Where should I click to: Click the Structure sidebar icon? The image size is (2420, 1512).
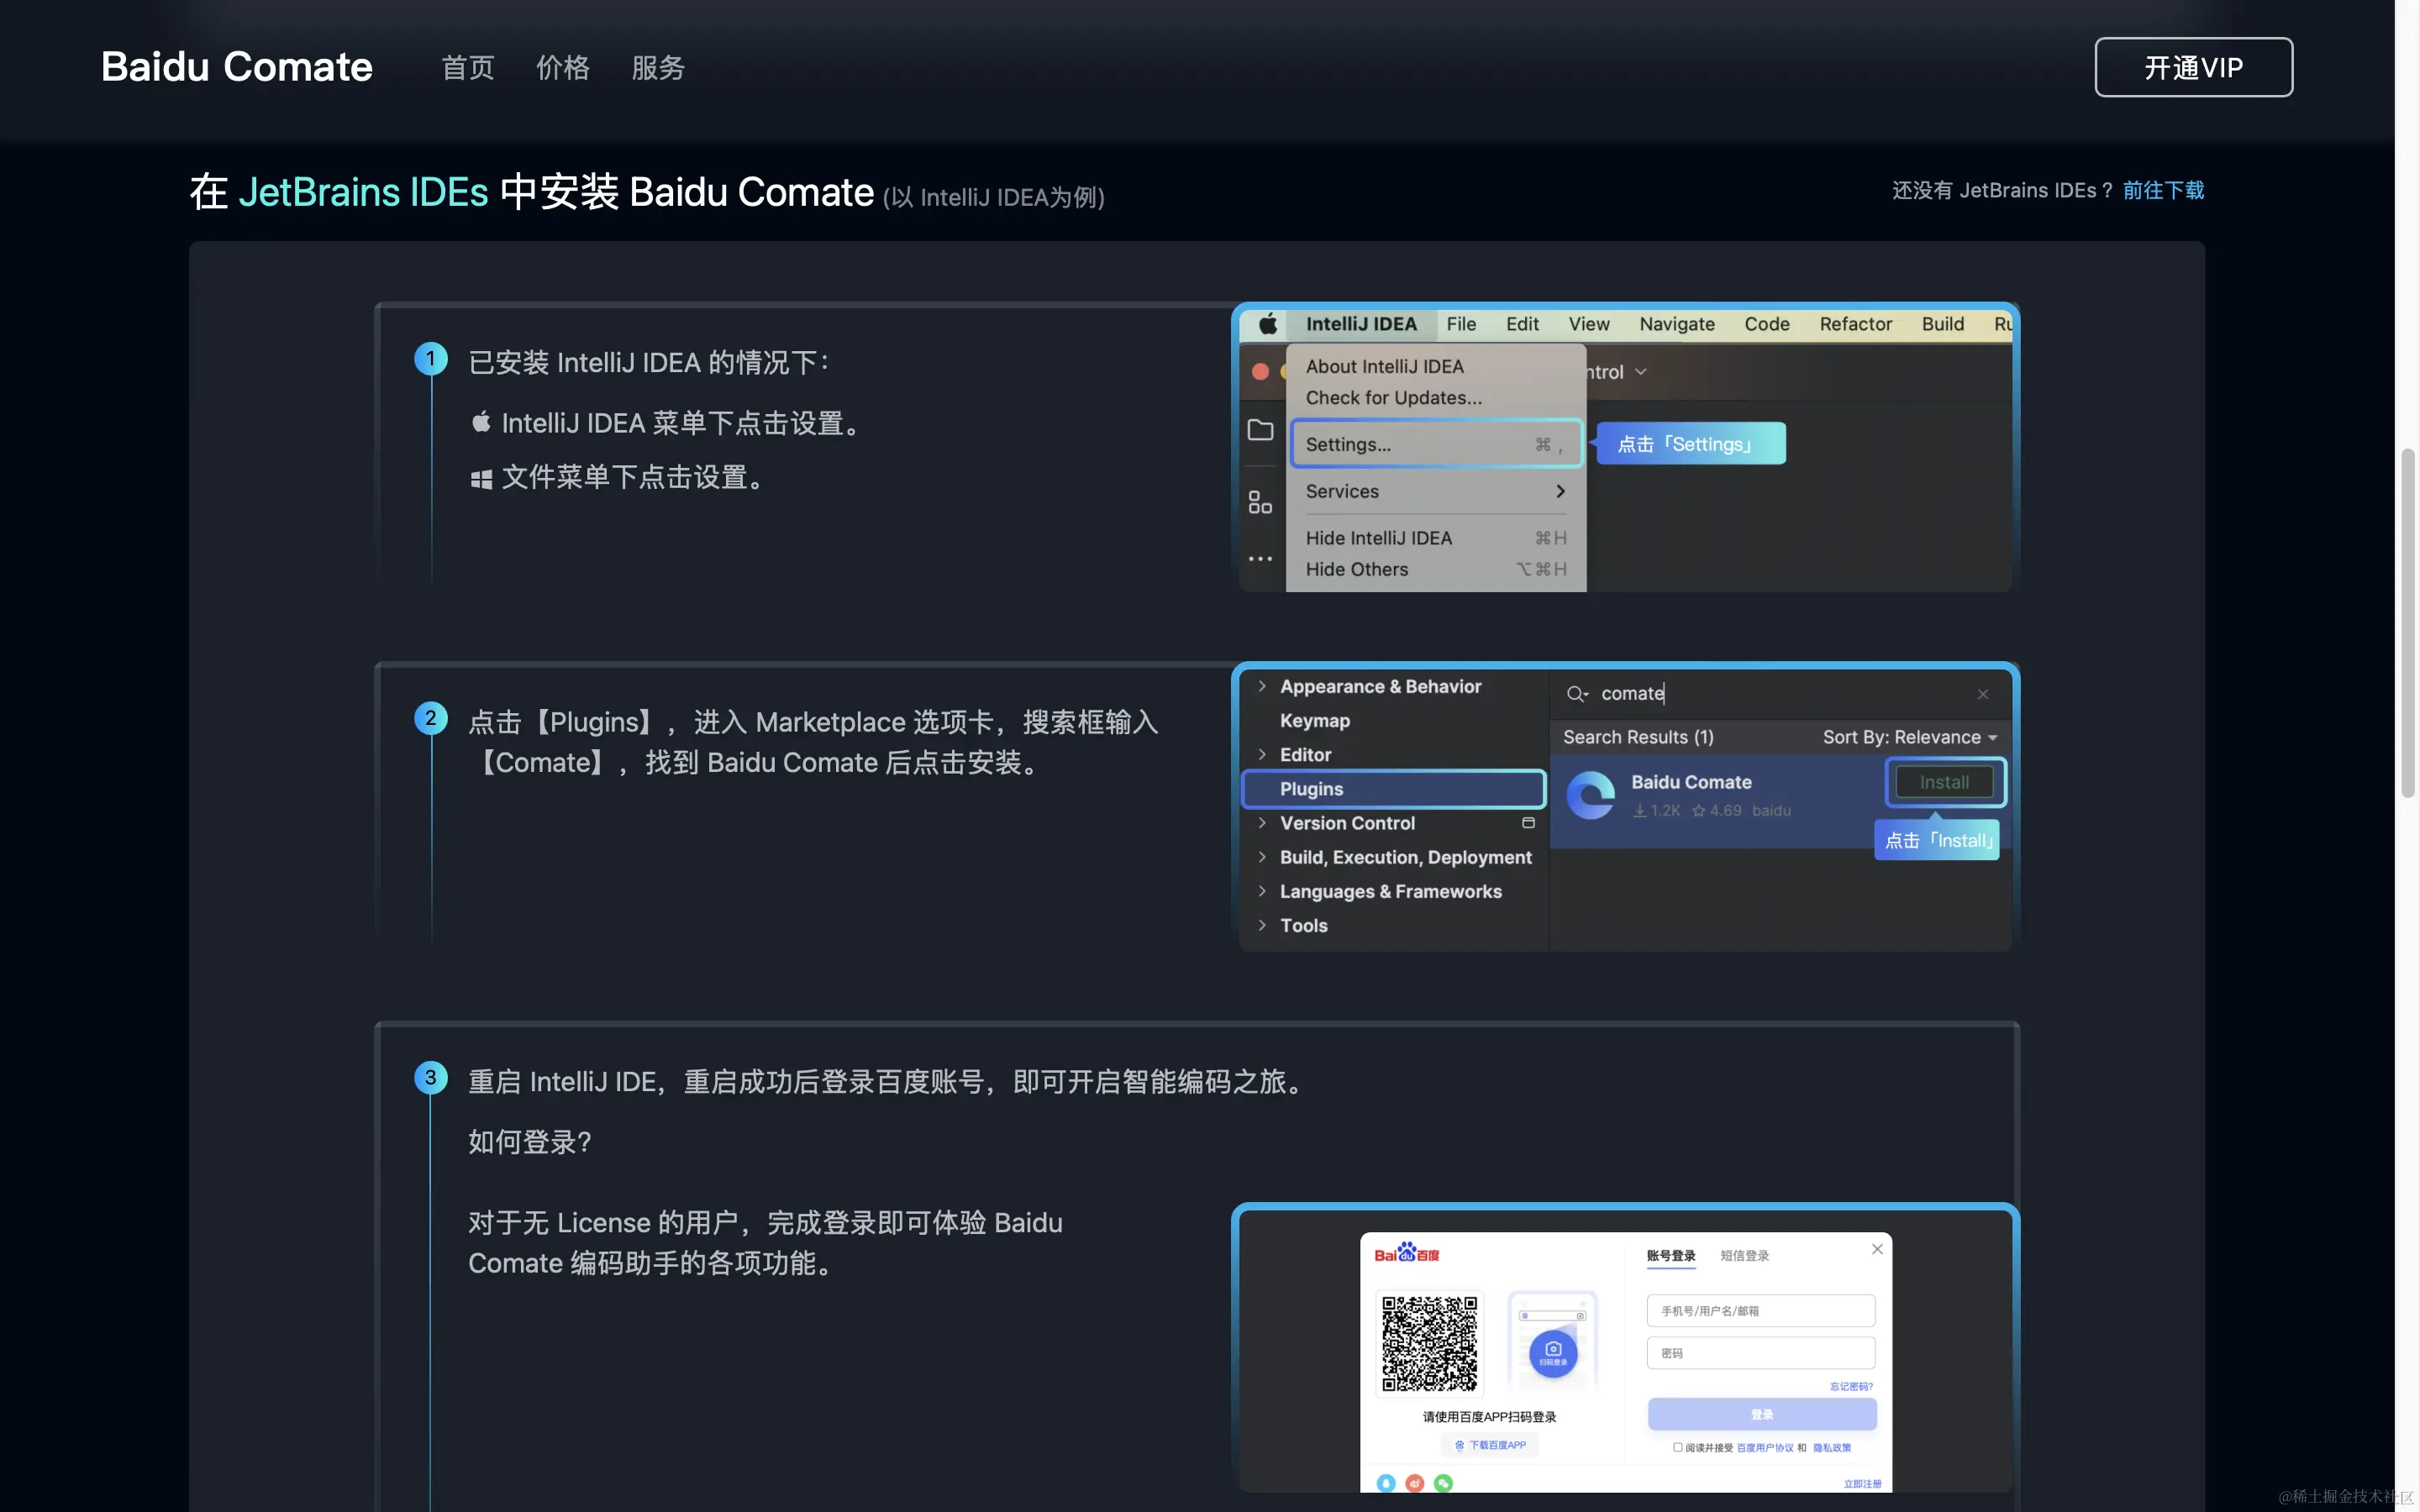[1260, 501]
